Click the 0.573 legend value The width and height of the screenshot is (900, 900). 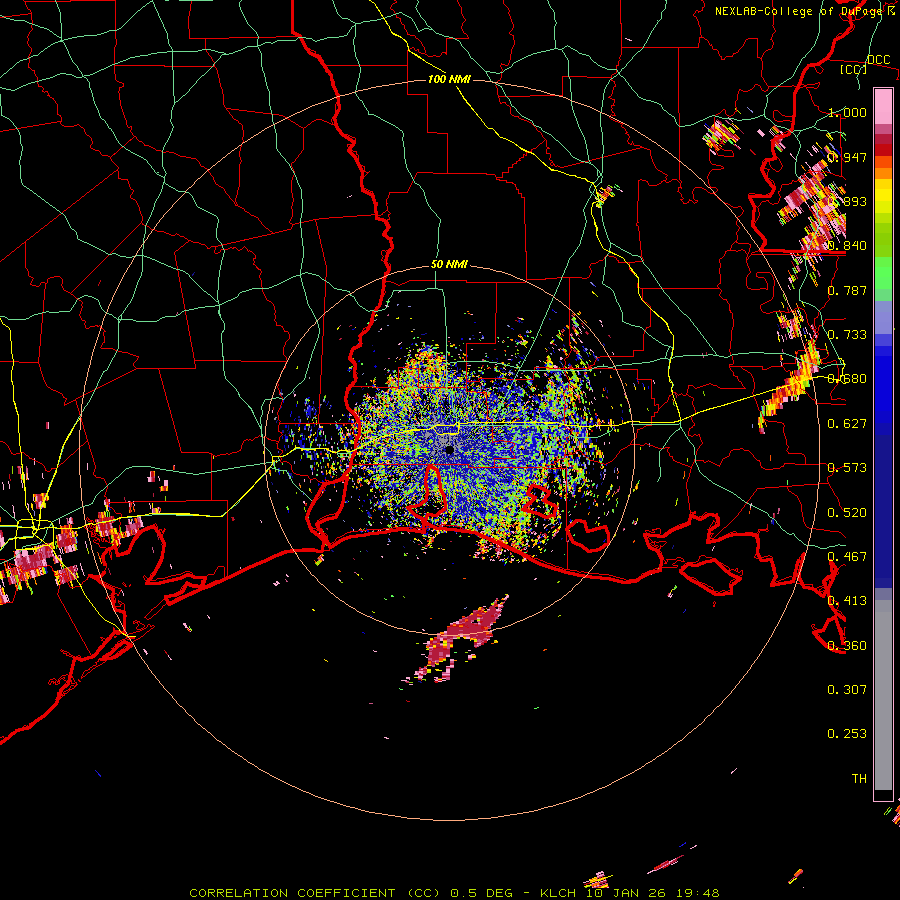(x=847, y=467)
